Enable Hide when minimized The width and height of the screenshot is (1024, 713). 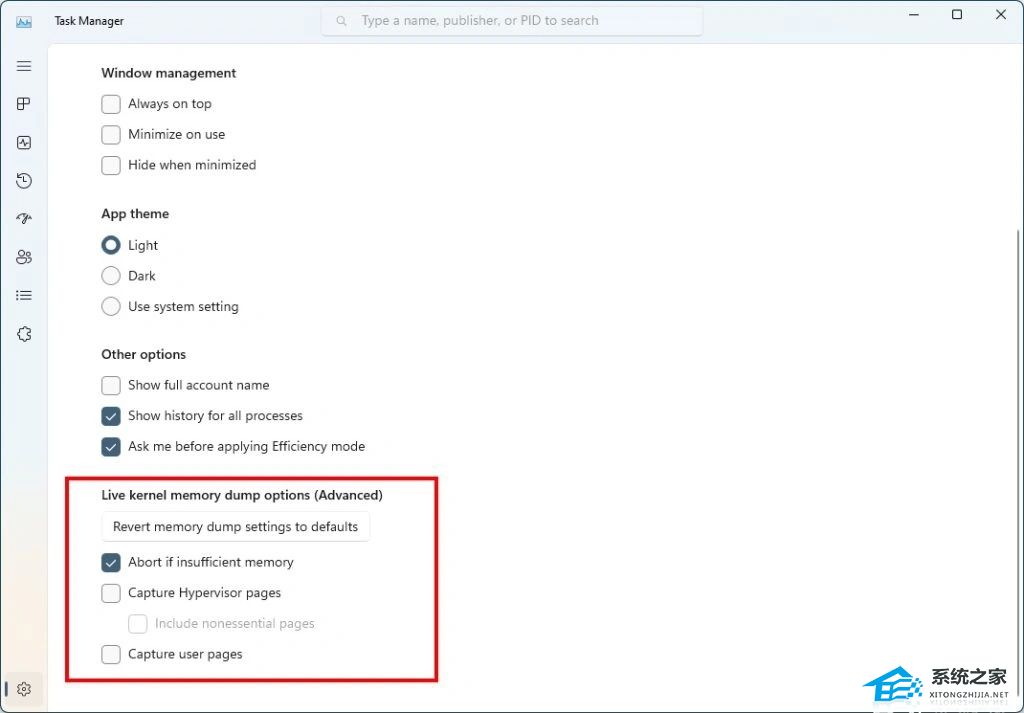click(x=111, y=165)
